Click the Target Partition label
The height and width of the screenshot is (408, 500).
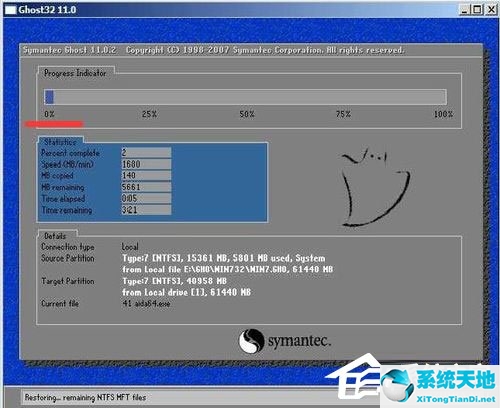(68, 281)
